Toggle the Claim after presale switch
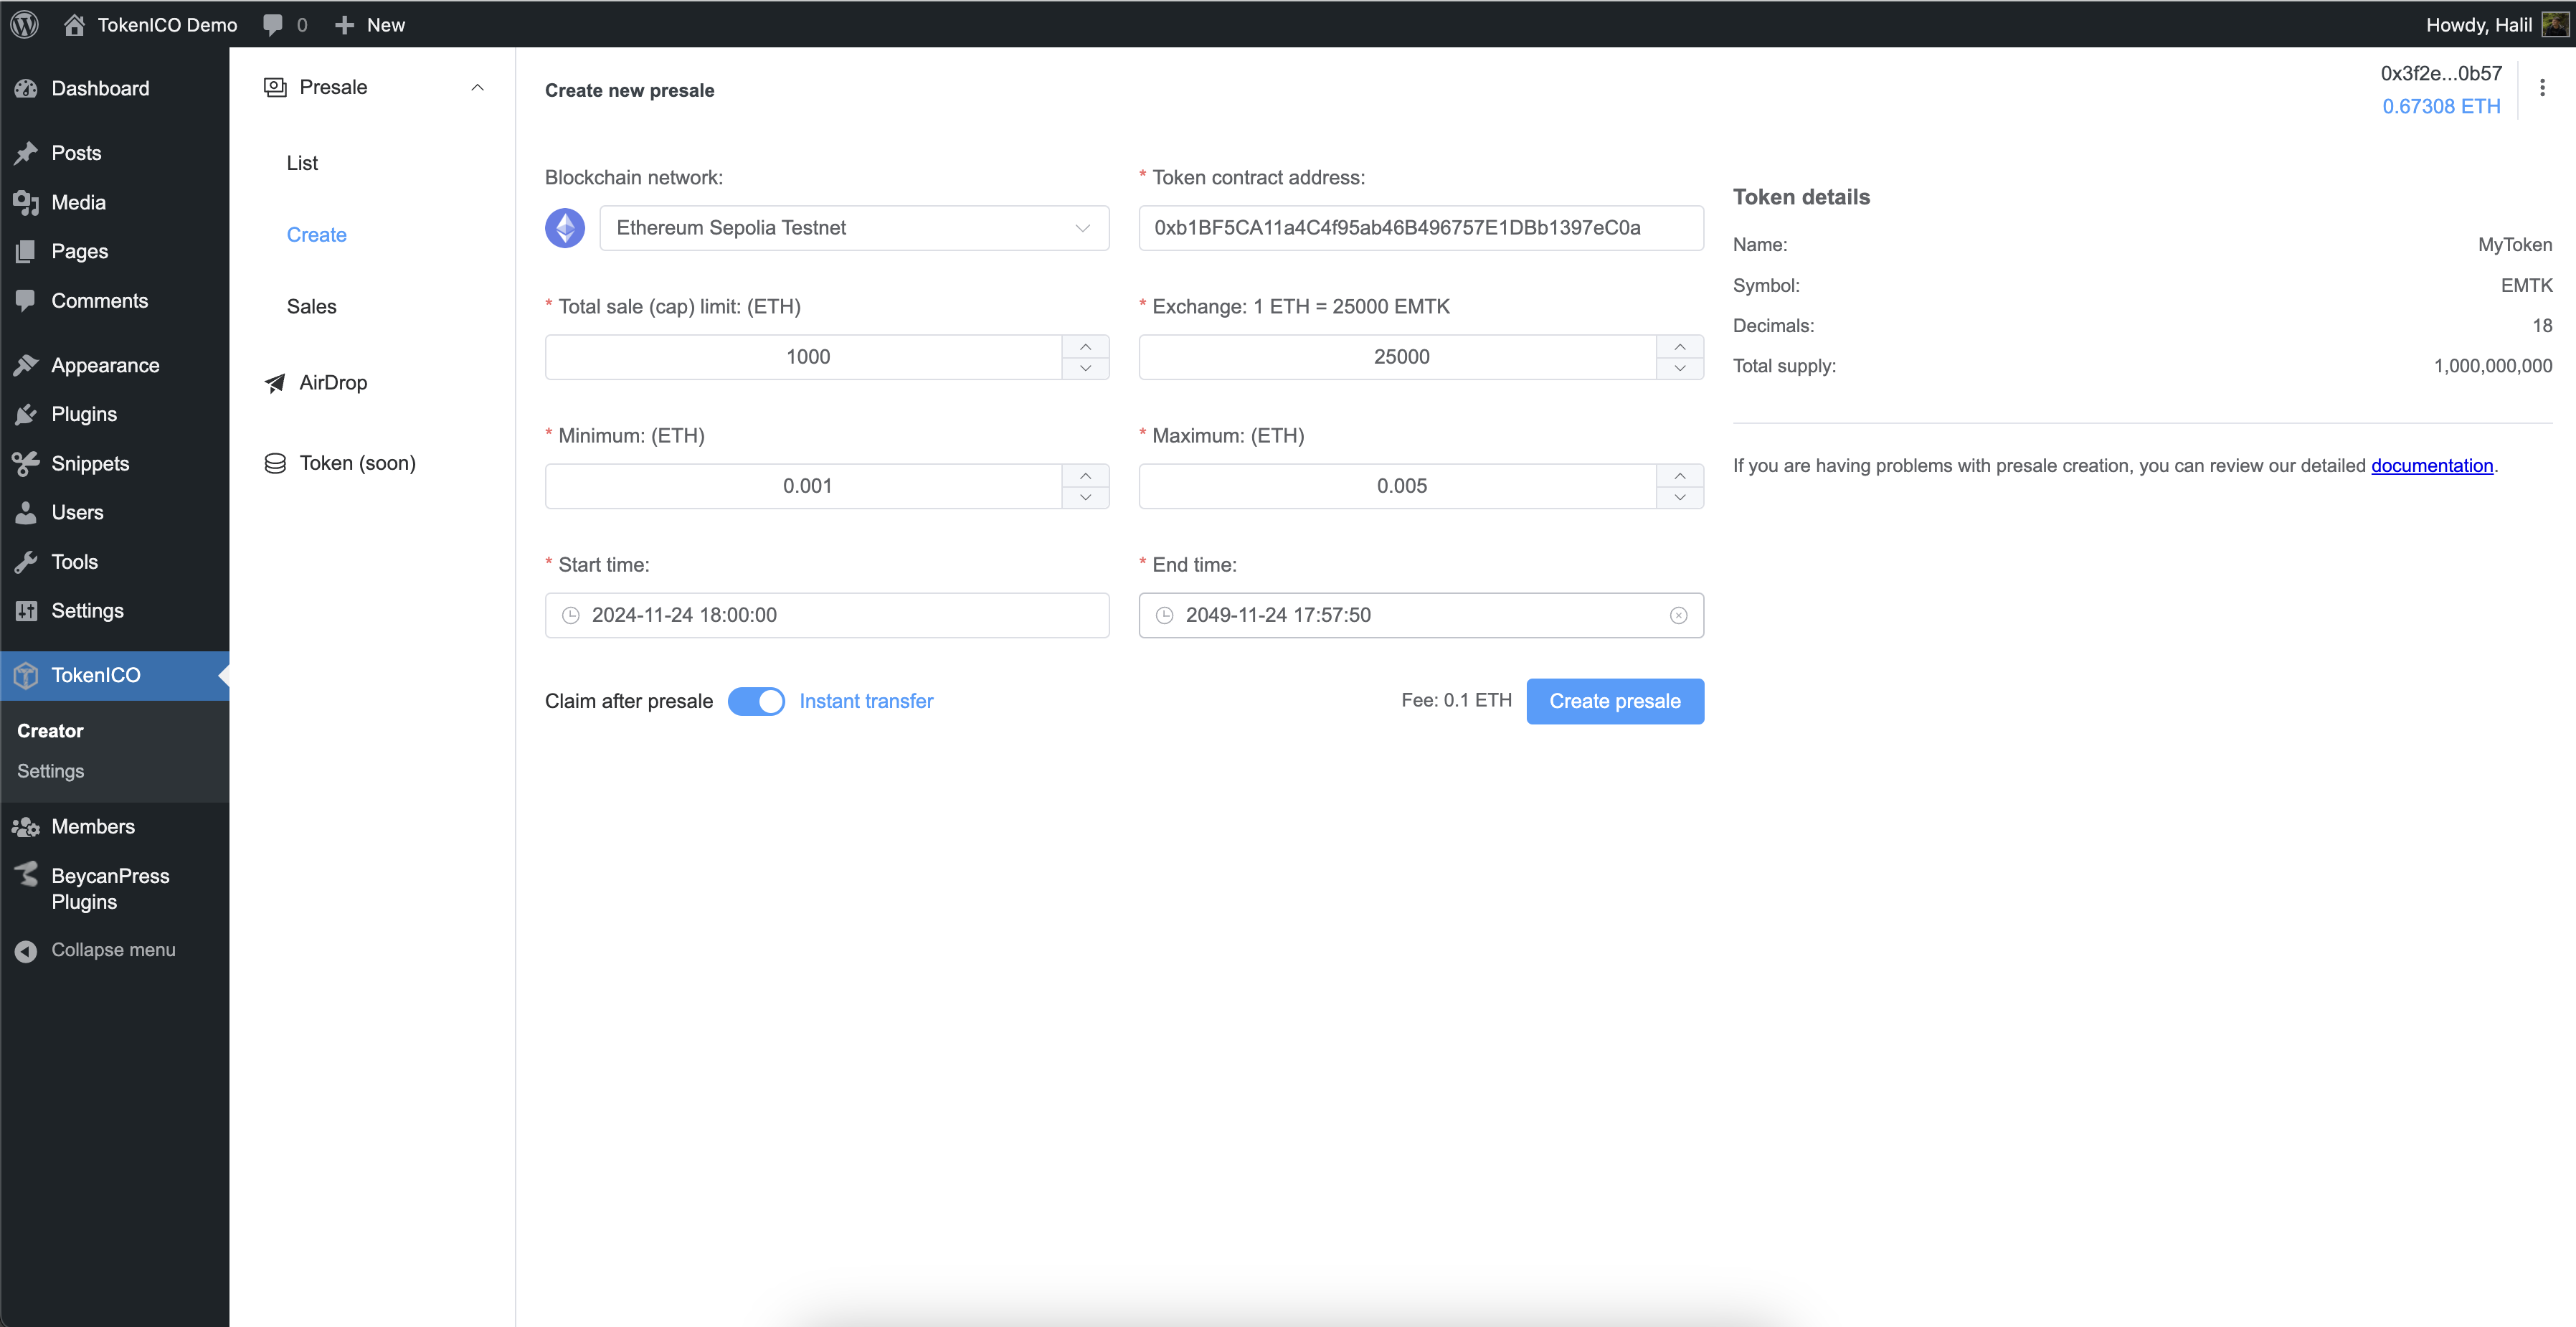Screen dimensions: 2576x1327 (756, 701)
